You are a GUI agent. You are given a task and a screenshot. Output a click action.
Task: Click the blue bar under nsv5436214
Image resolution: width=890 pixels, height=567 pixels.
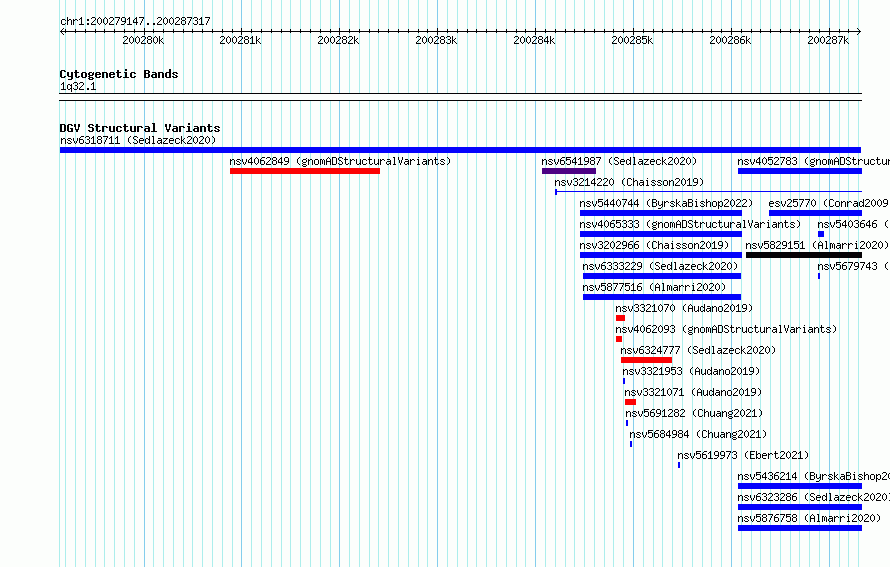(x=800, y=486)
